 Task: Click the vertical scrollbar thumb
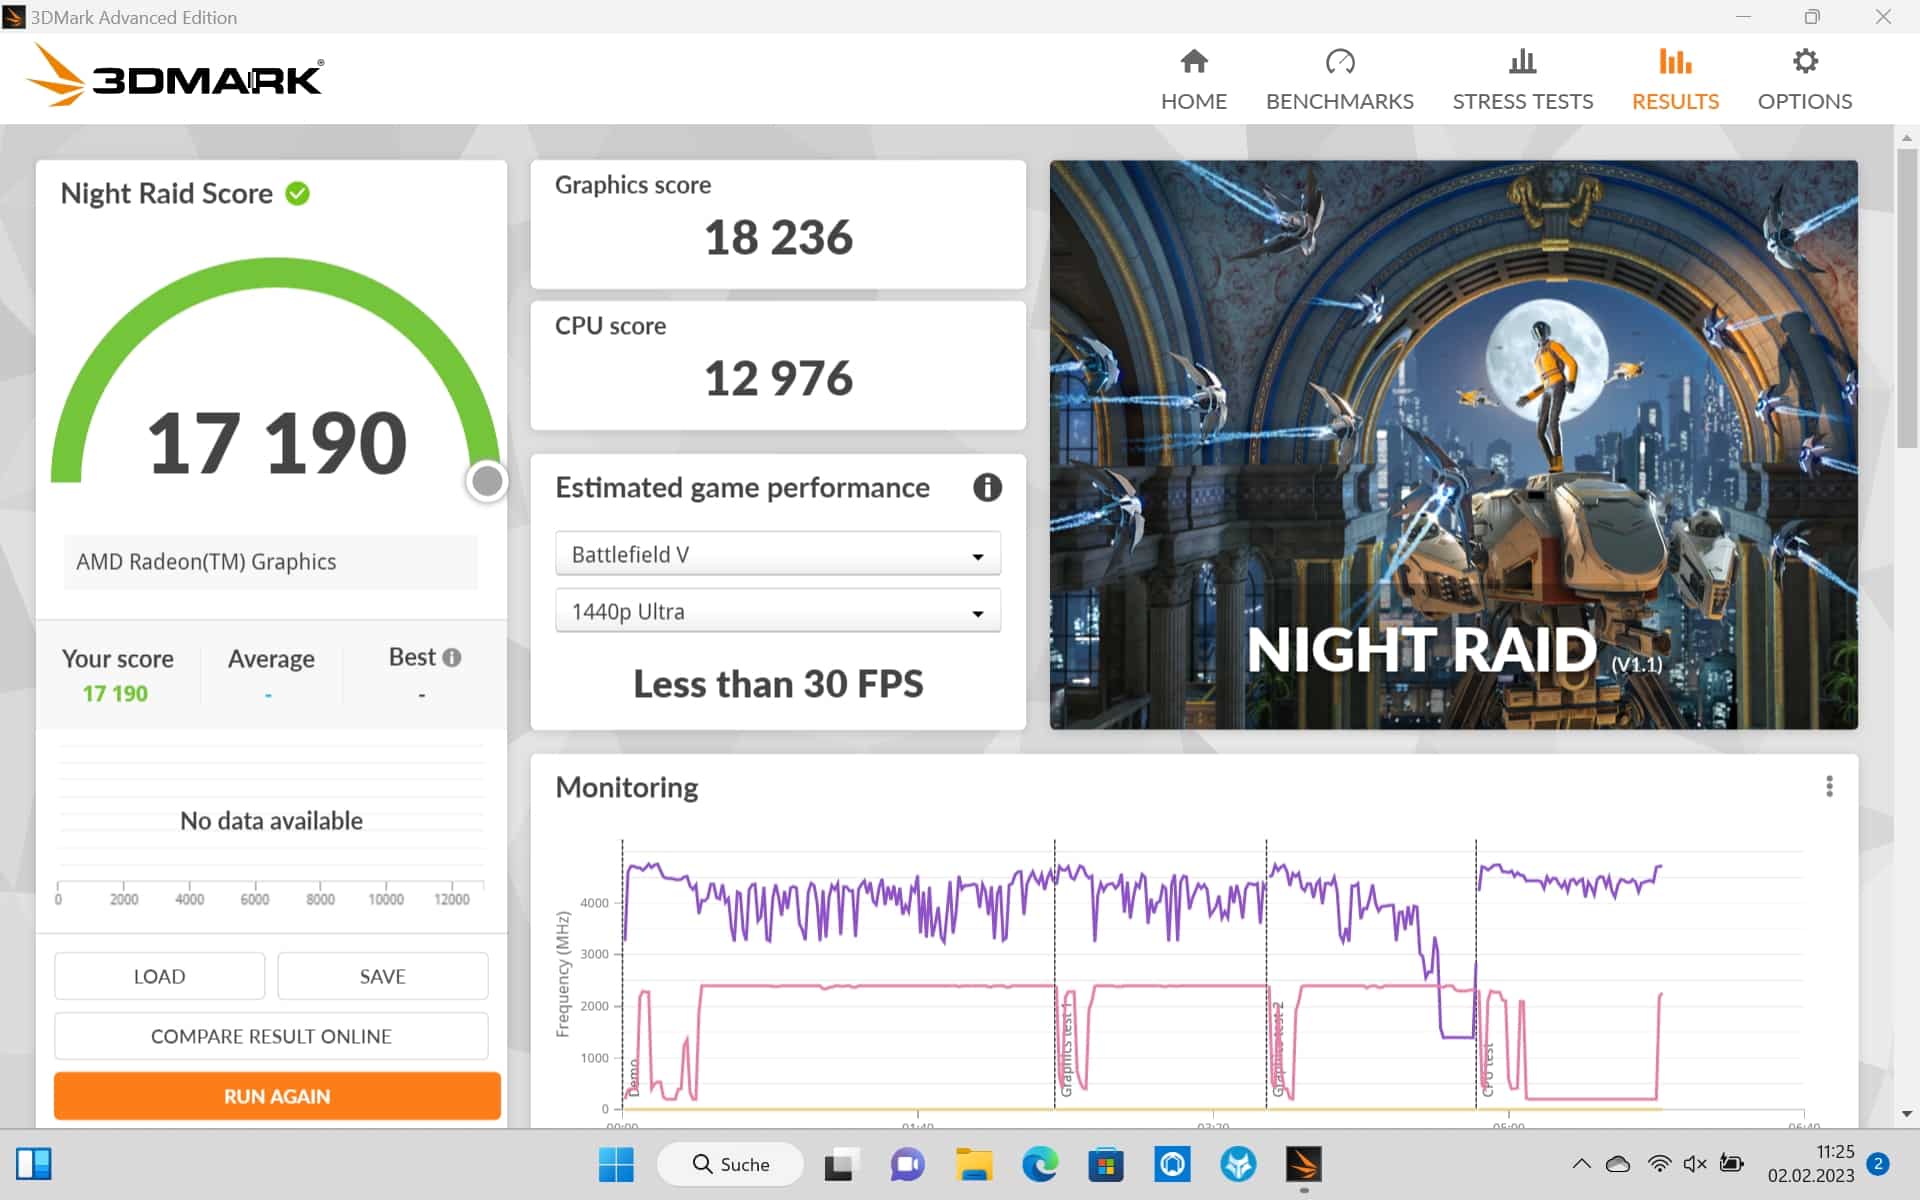pyautogui.click(x=1906, y=300)
